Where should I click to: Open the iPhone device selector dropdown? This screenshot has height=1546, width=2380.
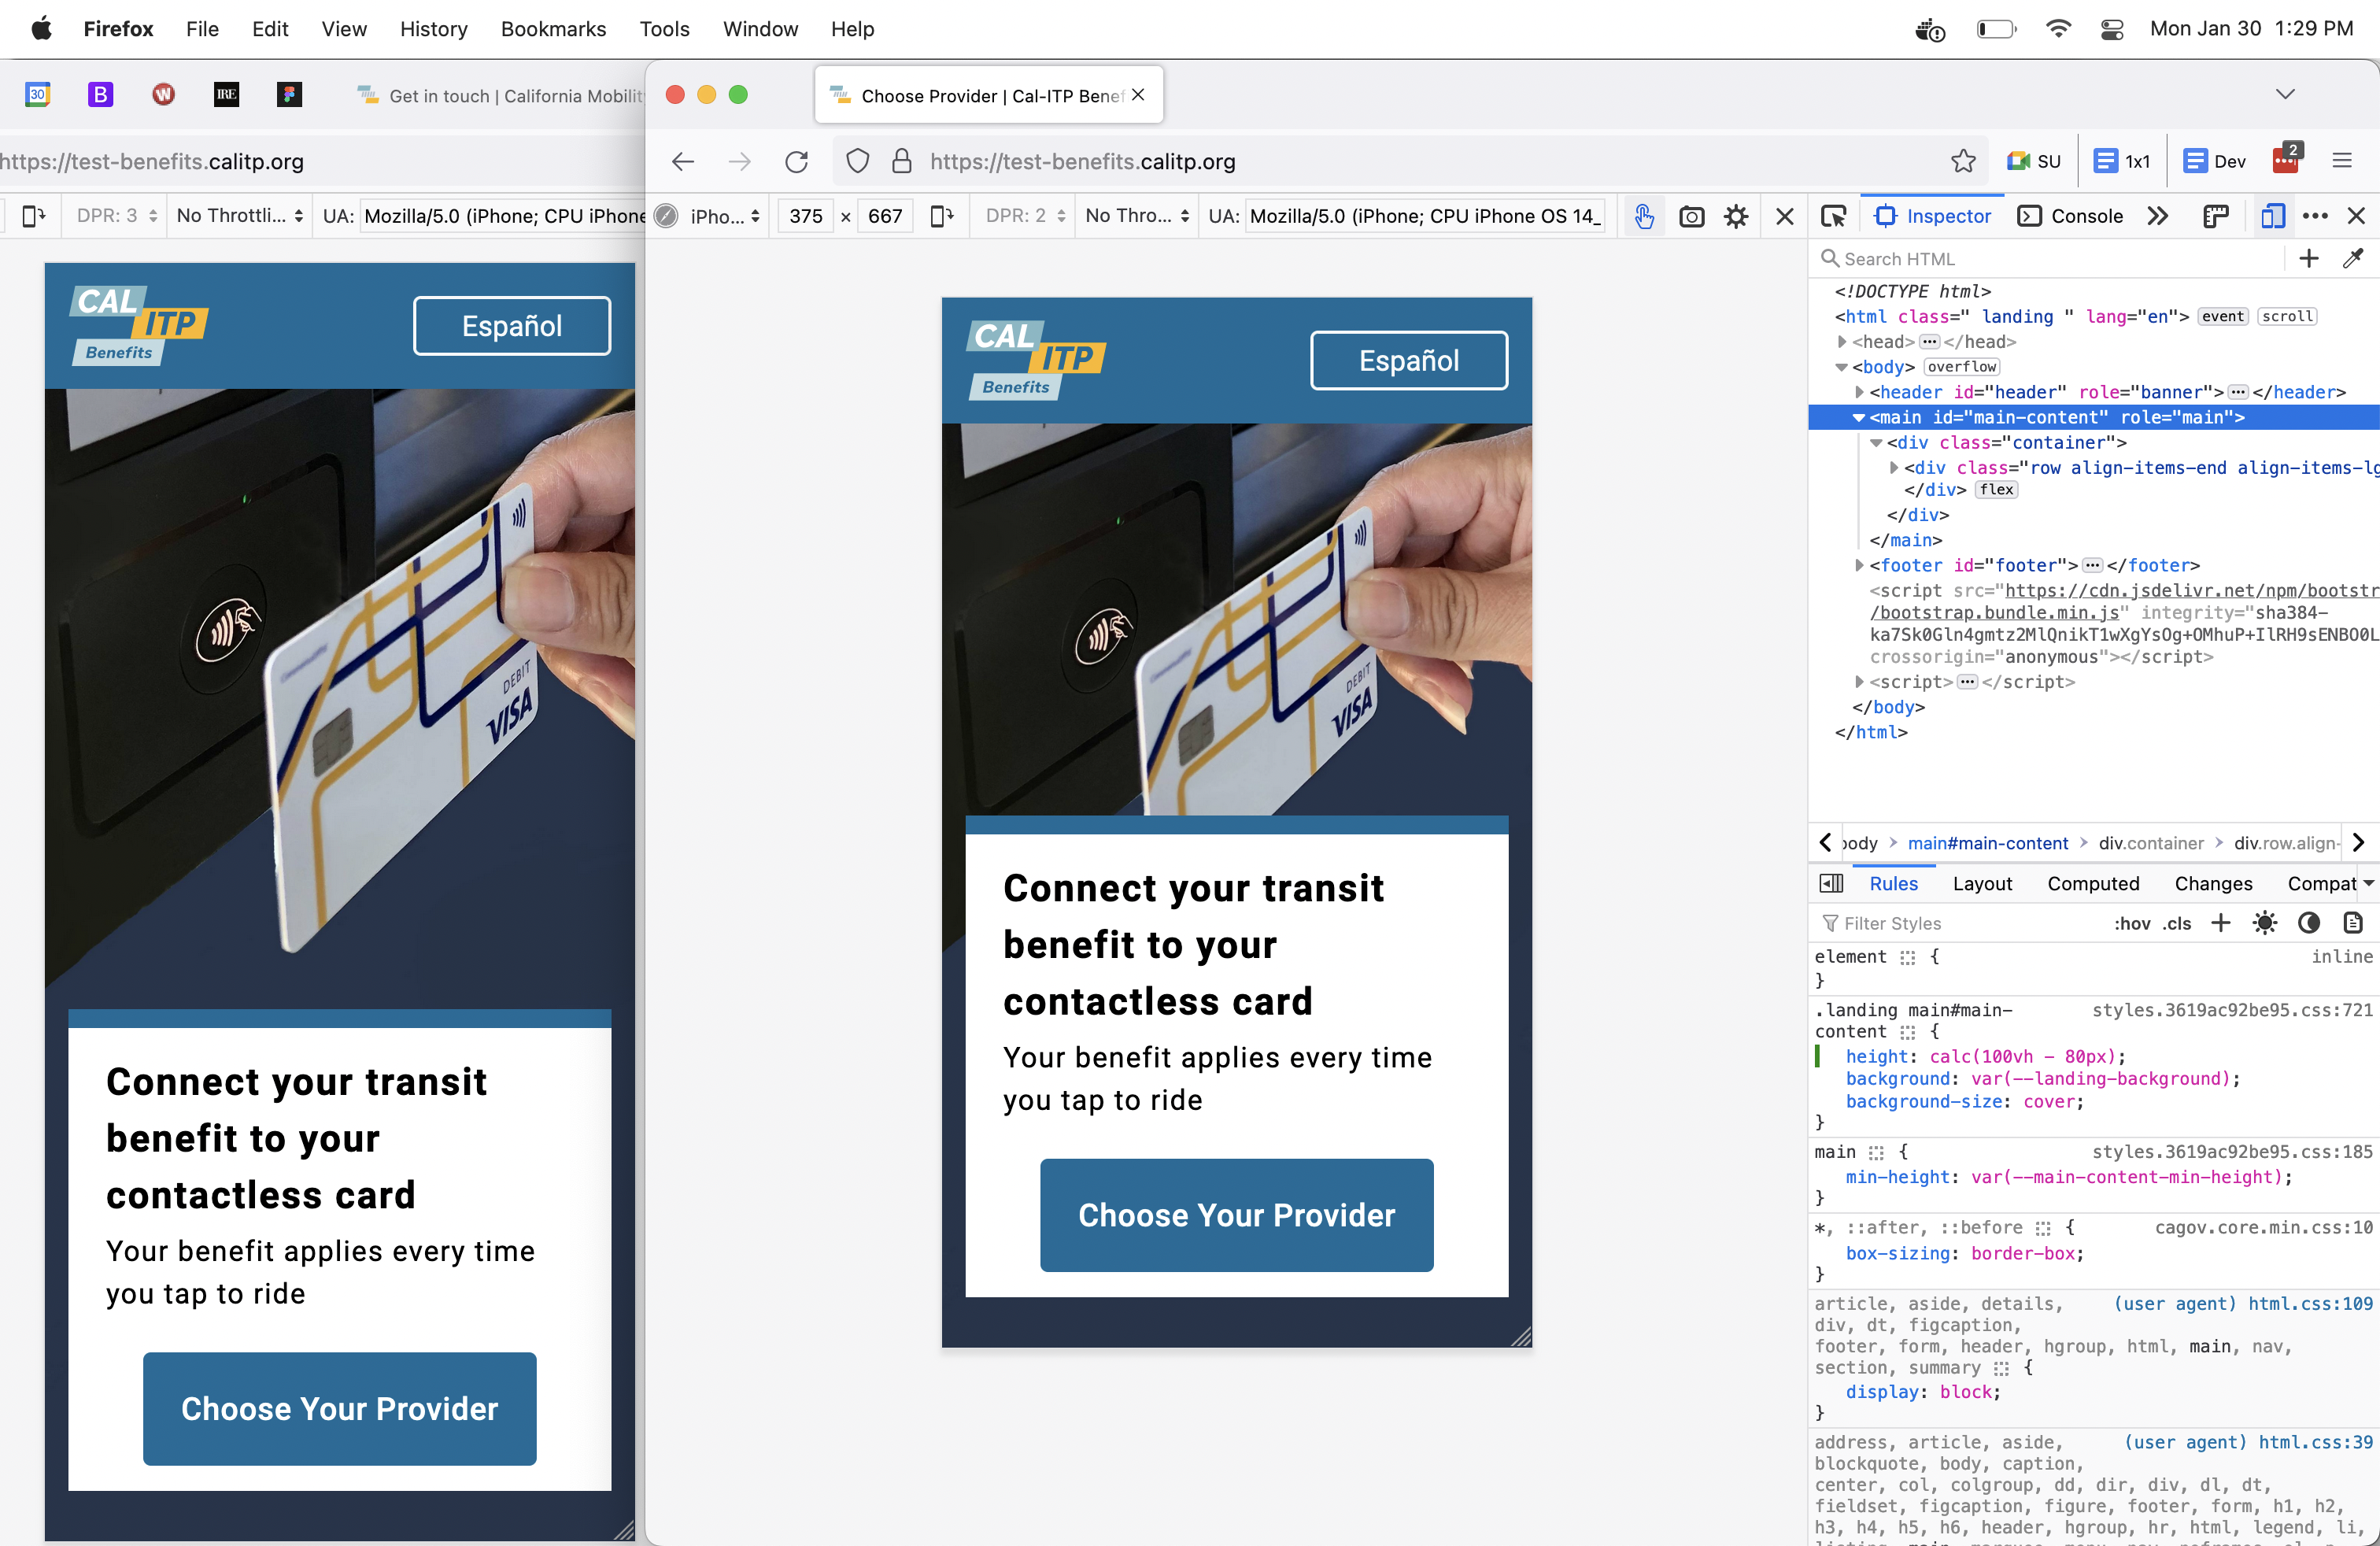[724, 216]
